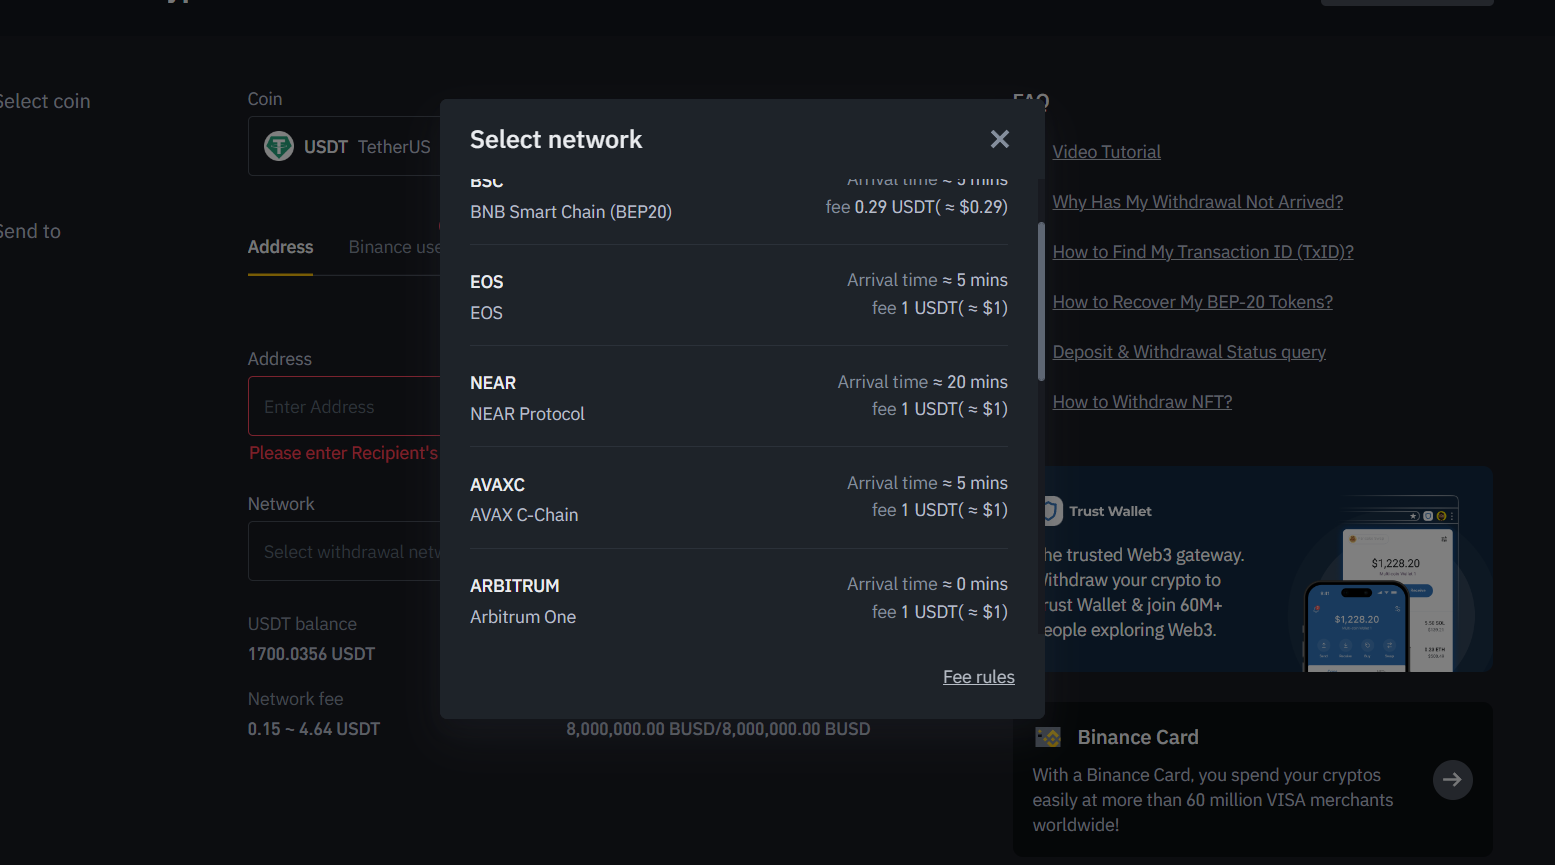Open the USDT coin selector dropdown

tap(345, 147)
